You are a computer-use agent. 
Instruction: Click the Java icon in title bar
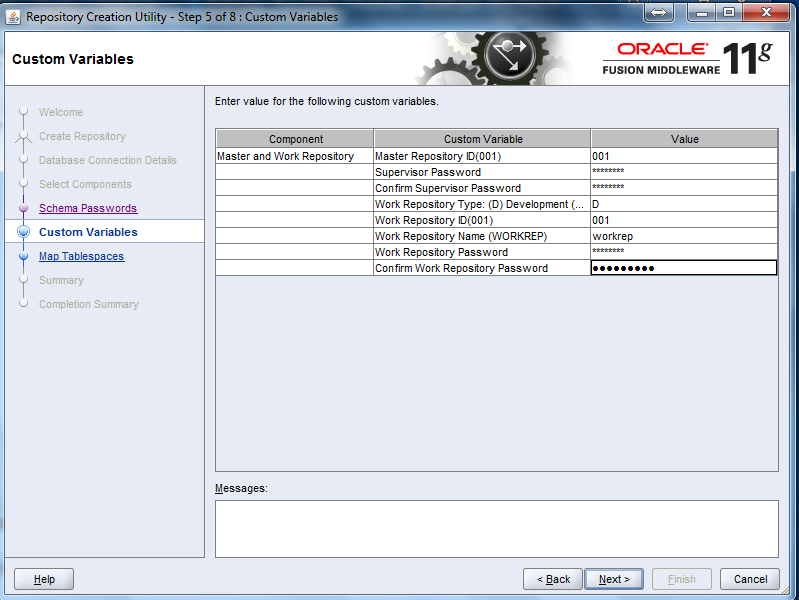pyautogui.click(x=13, y=17)
